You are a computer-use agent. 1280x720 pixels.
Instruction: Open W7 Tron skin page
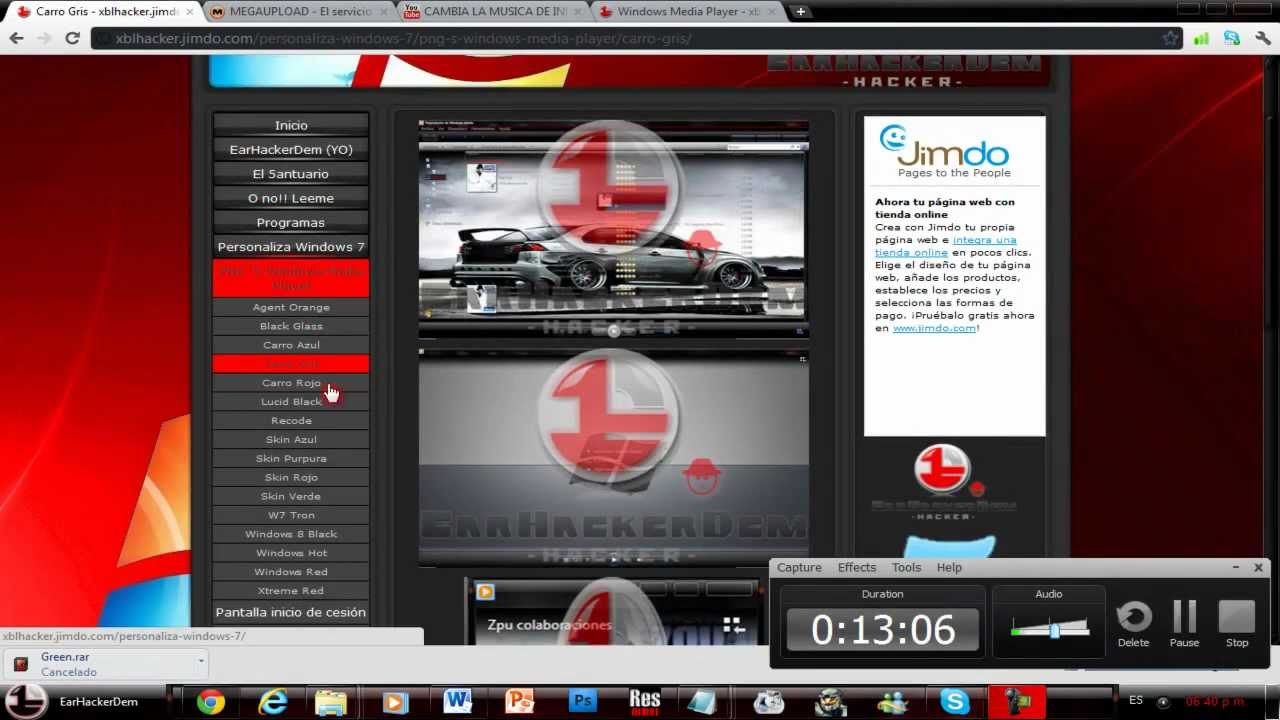pos(291,515)
